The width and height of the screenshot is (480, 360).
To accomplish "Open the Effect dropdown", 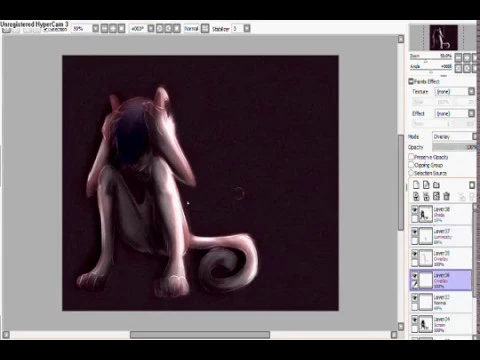I will (x=471, y=113).
